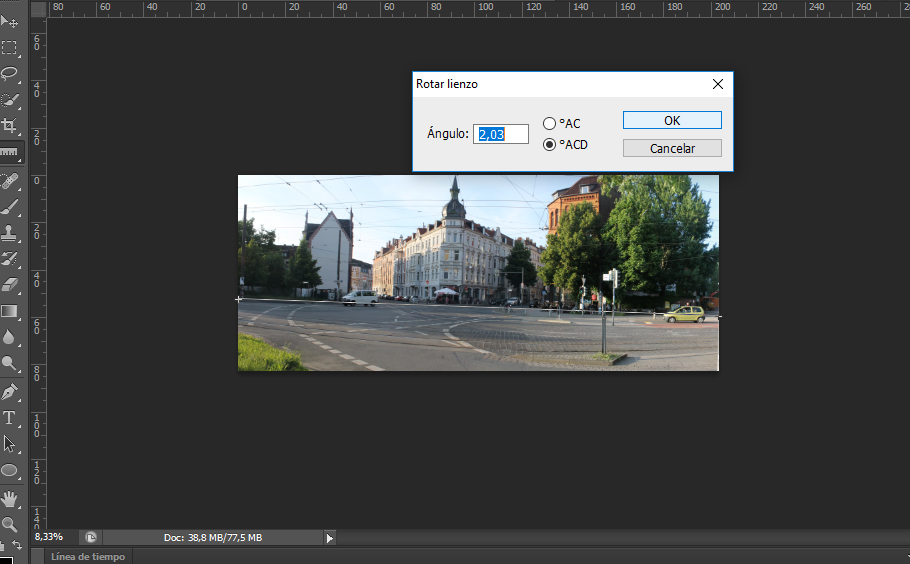This screenshot has width=910, height=564.
Task: Select the Lasso tool
Action: tap(10, 73)
